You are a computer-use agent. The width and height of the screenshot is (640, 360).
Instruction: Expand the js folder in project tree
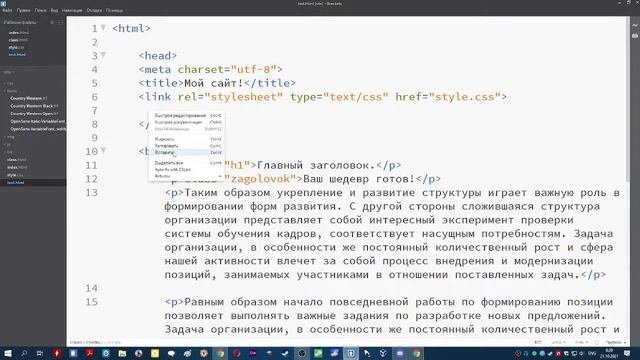8,144
